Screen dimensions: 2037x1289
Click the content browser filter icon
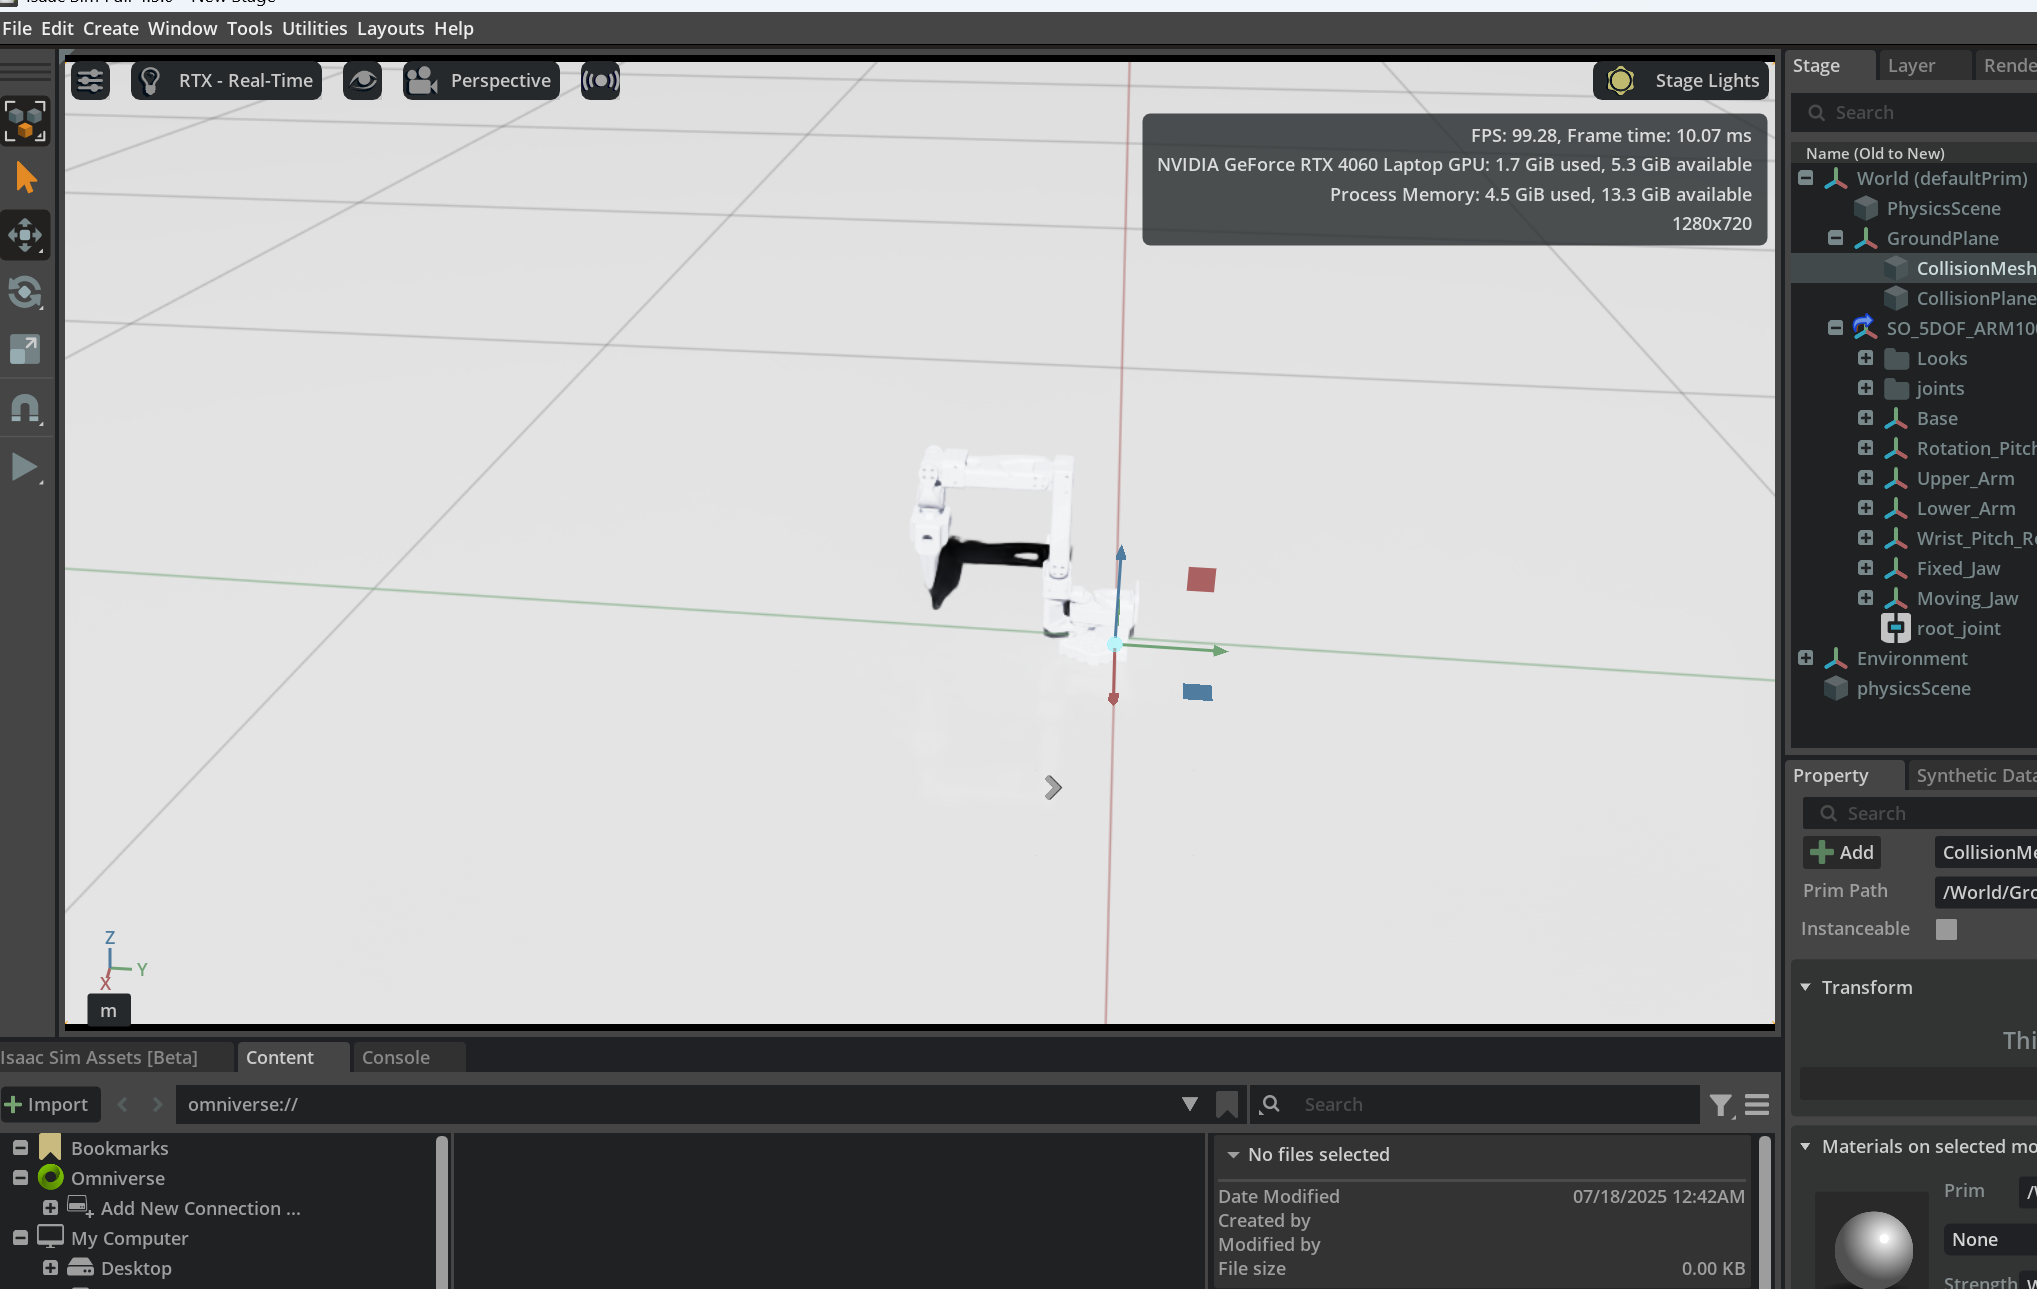[1721, 1105]
